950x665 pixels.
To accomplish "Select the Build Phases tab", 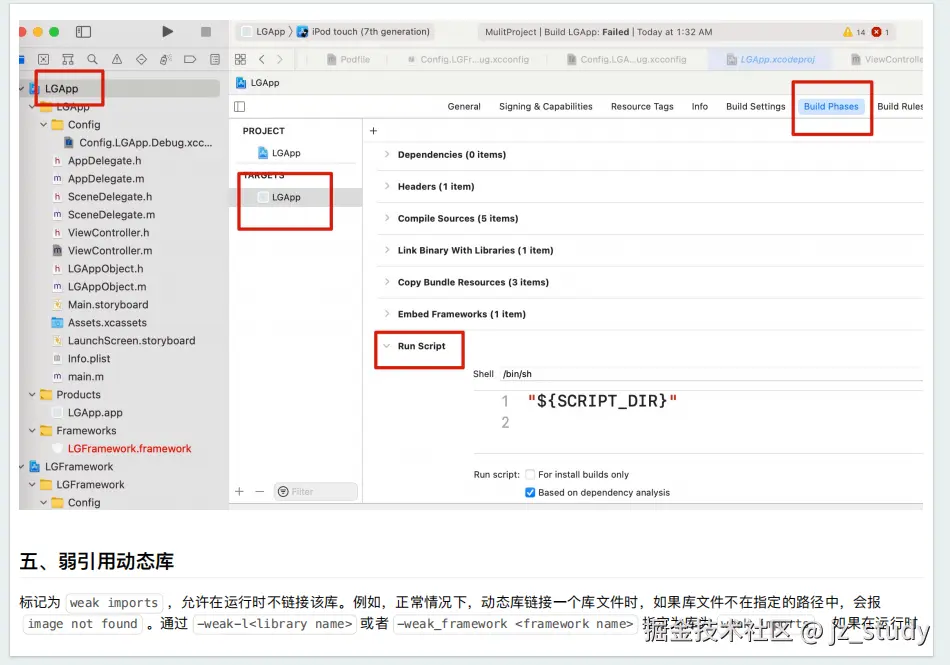I will (831, 107).
